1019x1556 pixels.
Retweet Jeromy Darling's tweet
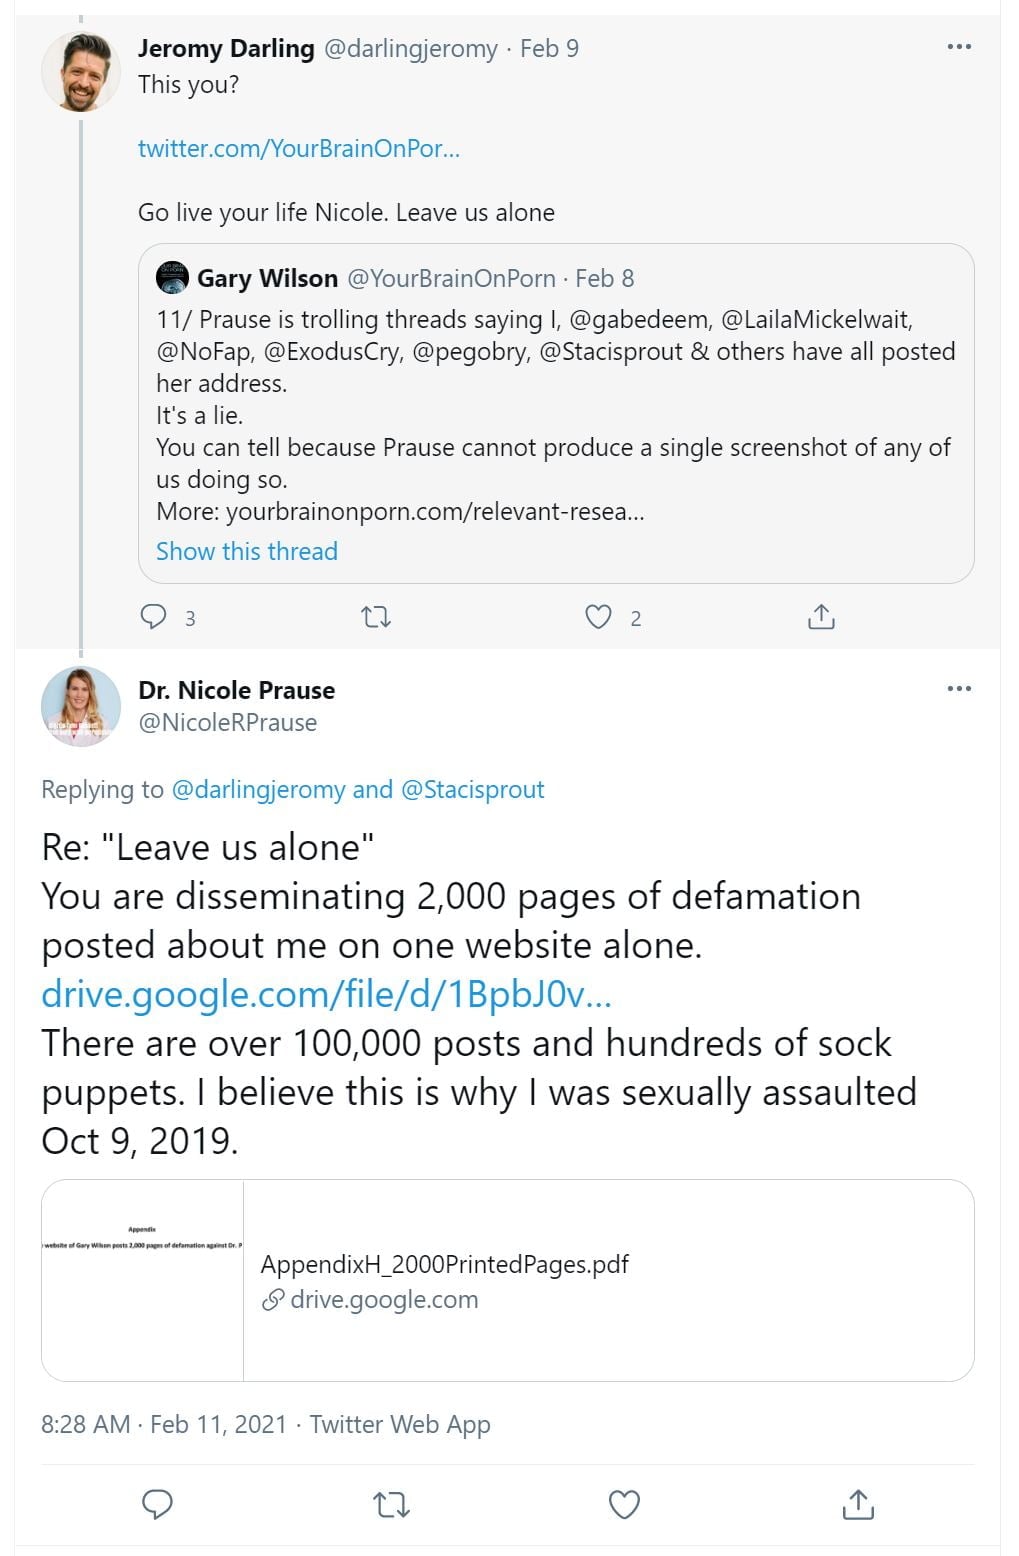pos(376,617)
